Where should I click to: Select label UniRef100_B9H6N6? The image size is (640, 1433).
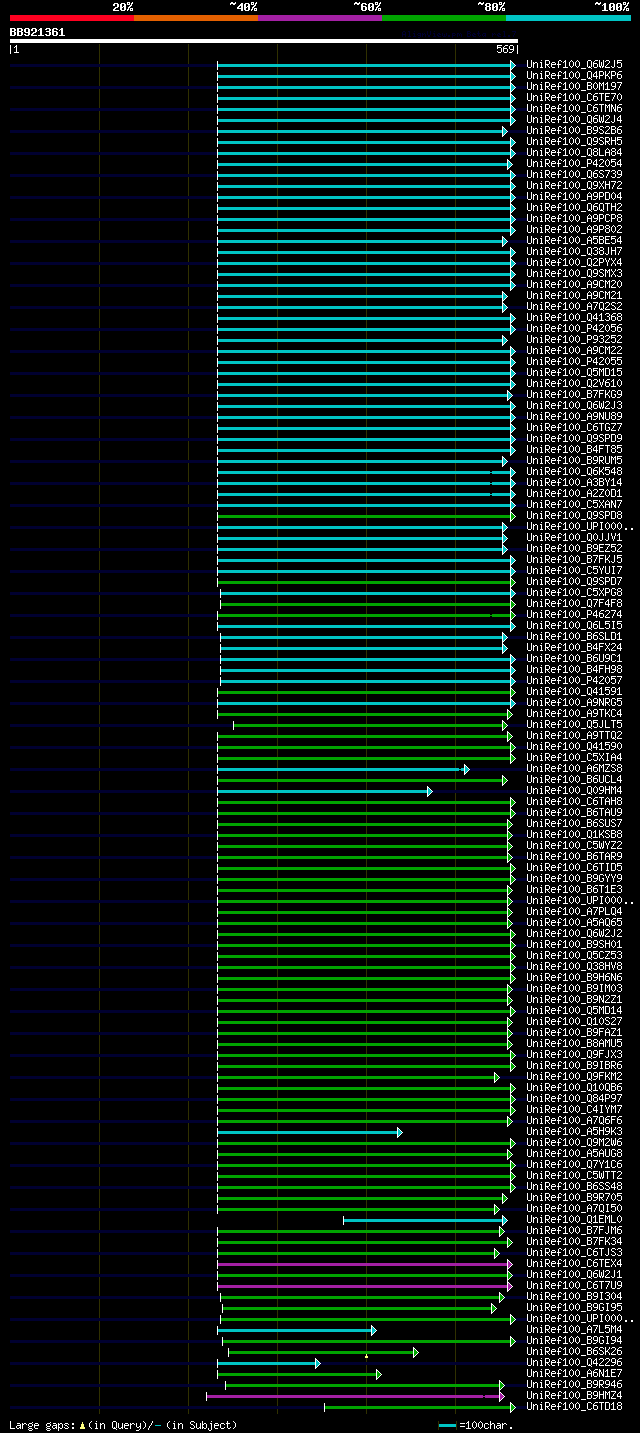574,977
